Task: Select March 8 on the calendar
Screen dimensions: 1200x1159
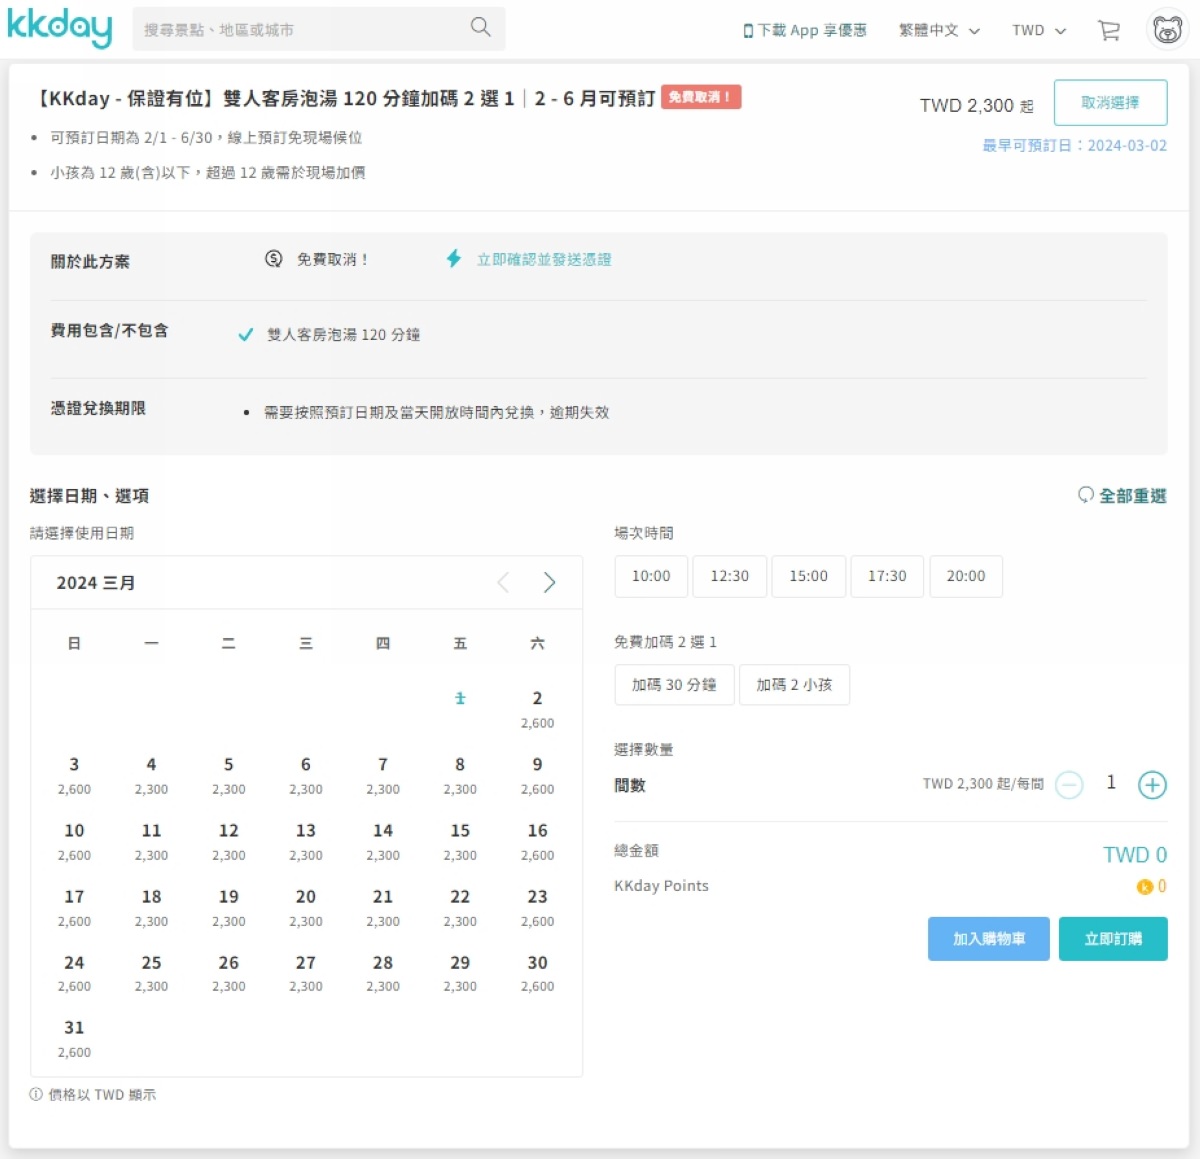Action: coord(460,775)
